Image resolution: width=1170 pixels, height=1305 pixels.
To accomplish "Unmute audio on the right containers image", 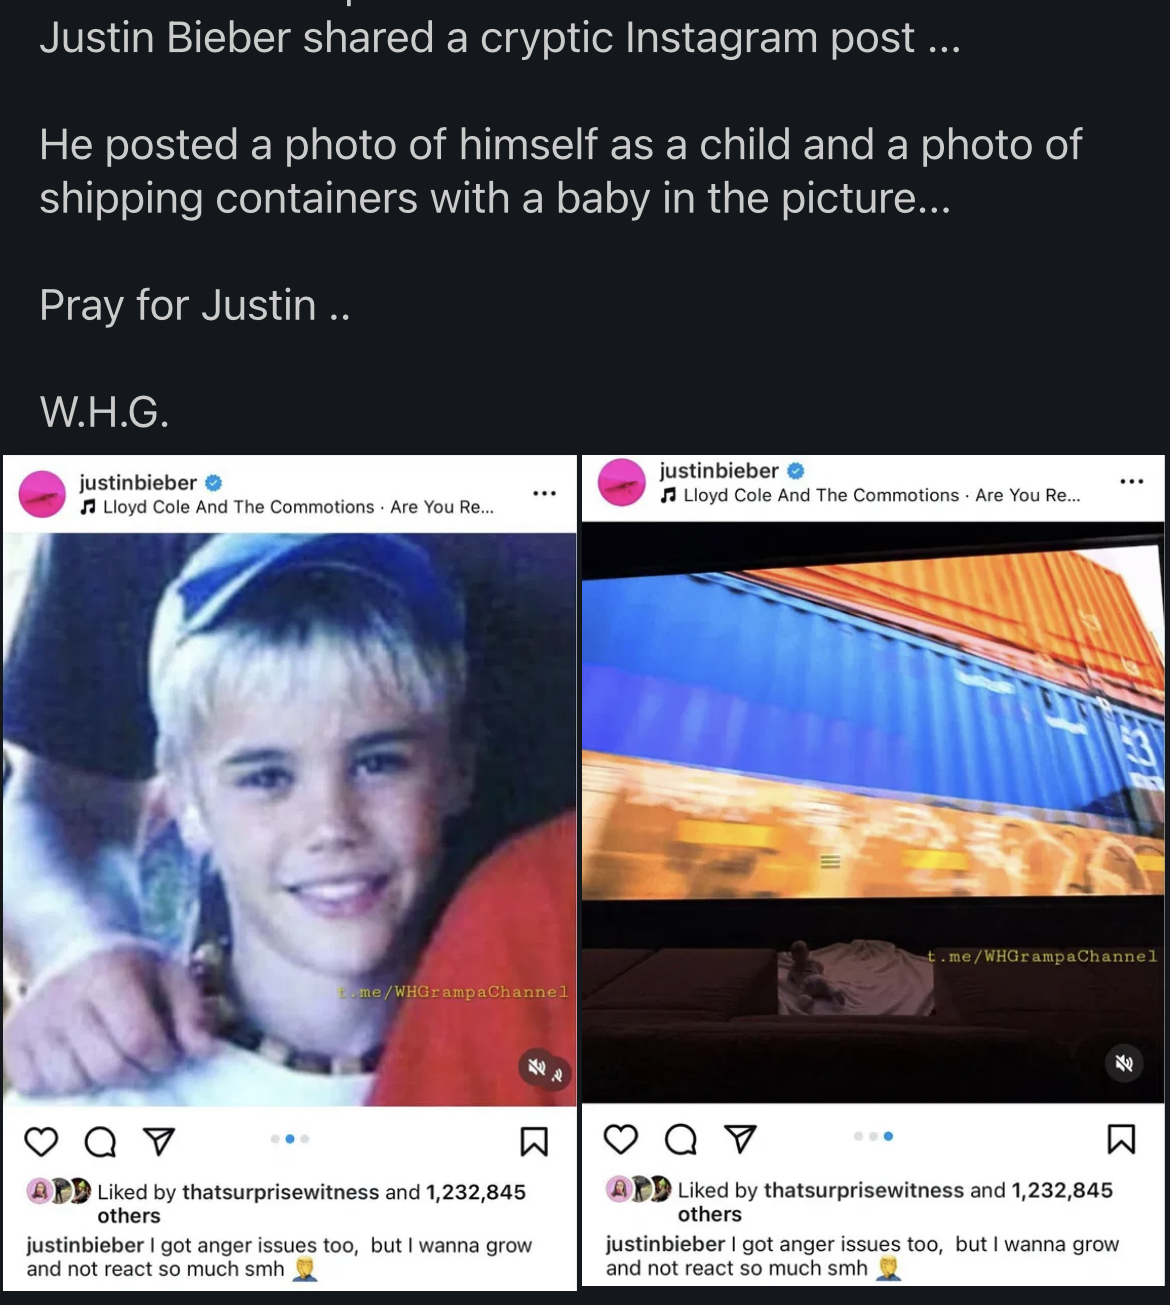I will click(x=1124, y=1062).
